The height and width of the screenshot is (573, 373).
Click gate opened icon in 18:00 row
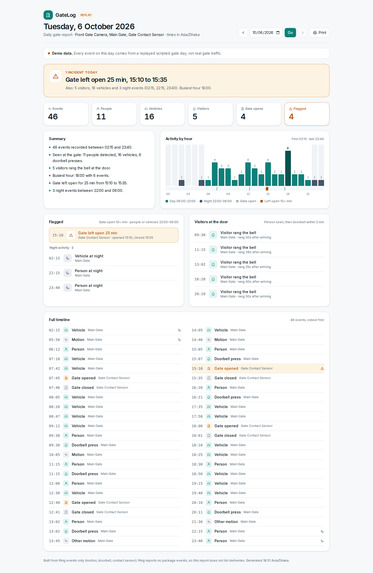click(209, 426)
